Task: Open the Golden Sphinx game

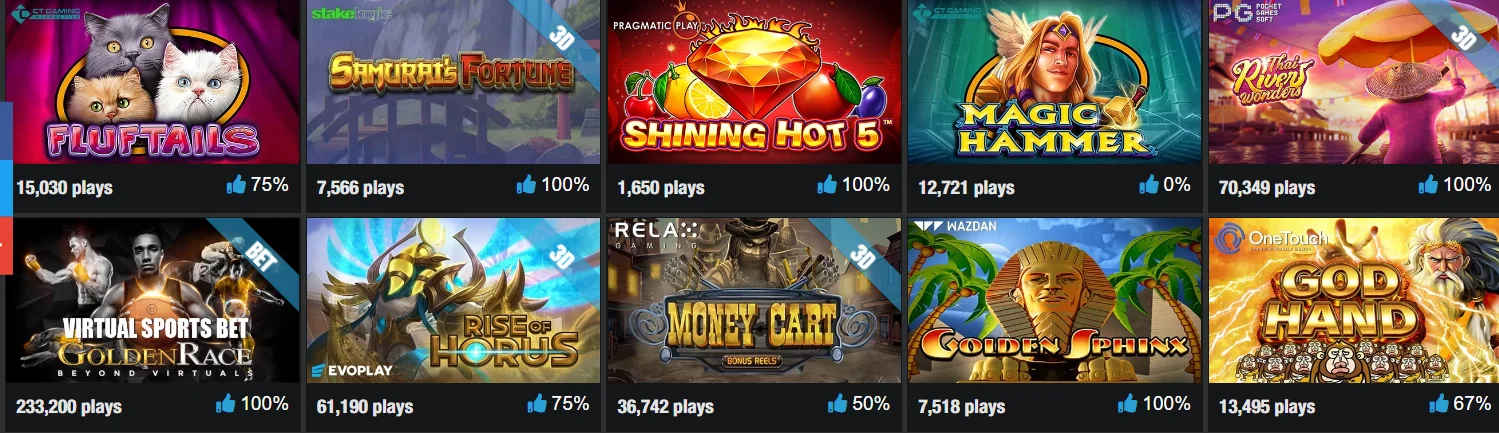Action: coord(1055,301)
